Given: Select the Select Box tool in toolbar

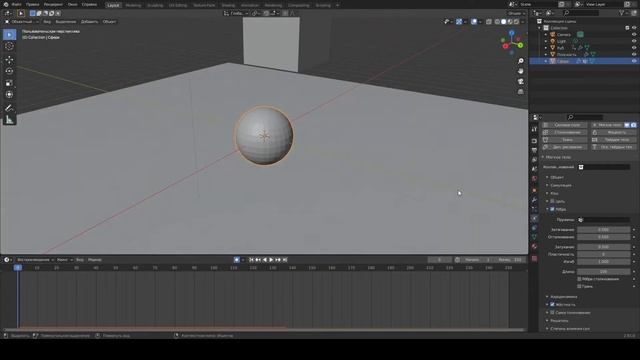Looking at the screenshot, I should coord(9,35).
